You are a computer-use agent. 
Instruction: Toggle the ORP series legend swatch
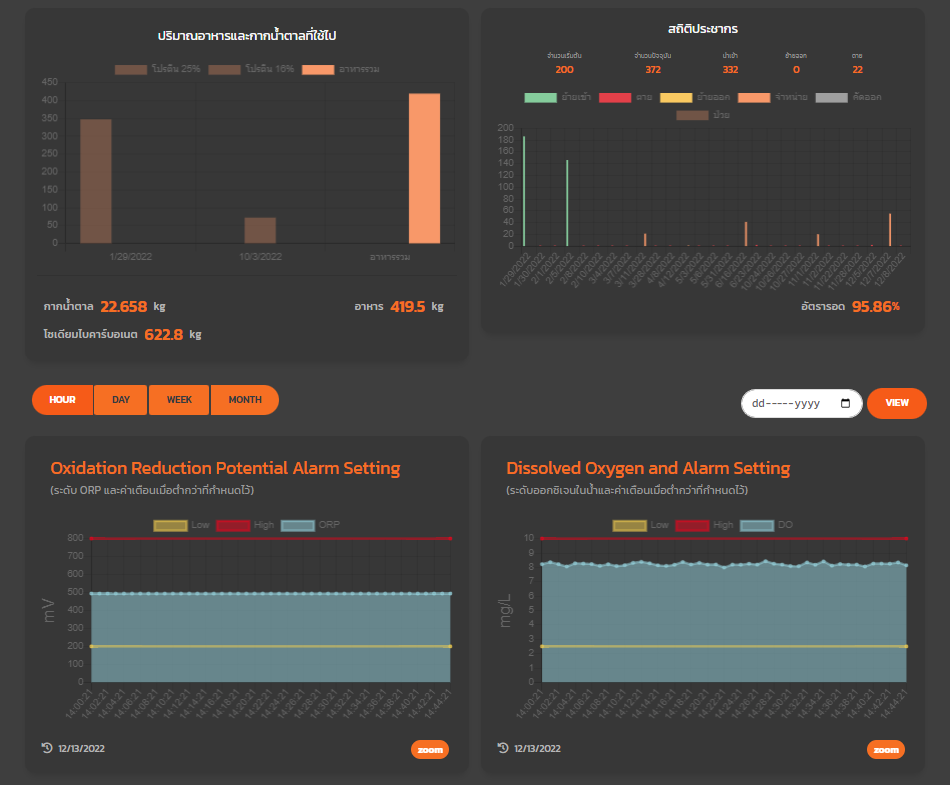click(x=297, y=525)
